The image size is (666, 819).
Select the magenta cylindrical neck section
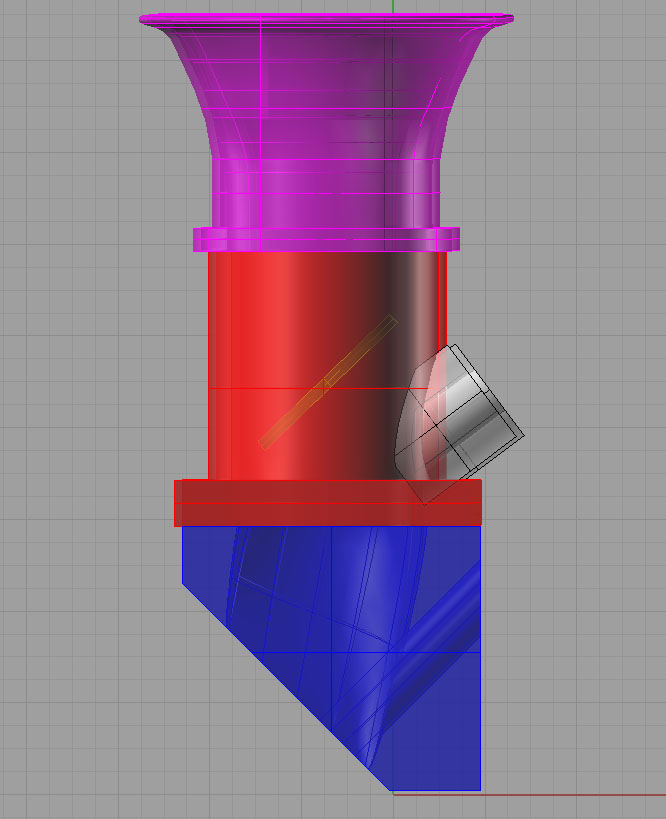326,193
